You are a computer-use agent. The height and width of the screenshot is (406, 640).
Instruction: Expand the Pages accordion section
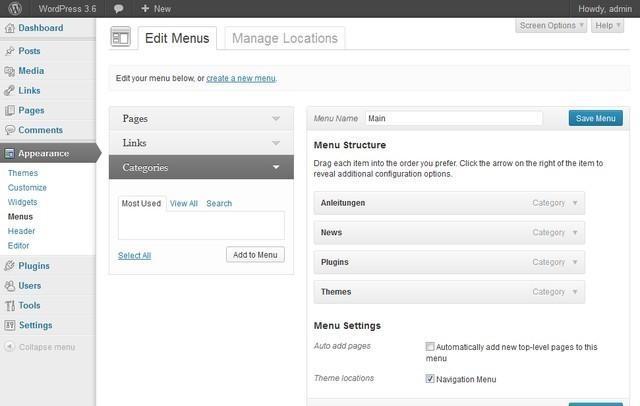point(201,118)
